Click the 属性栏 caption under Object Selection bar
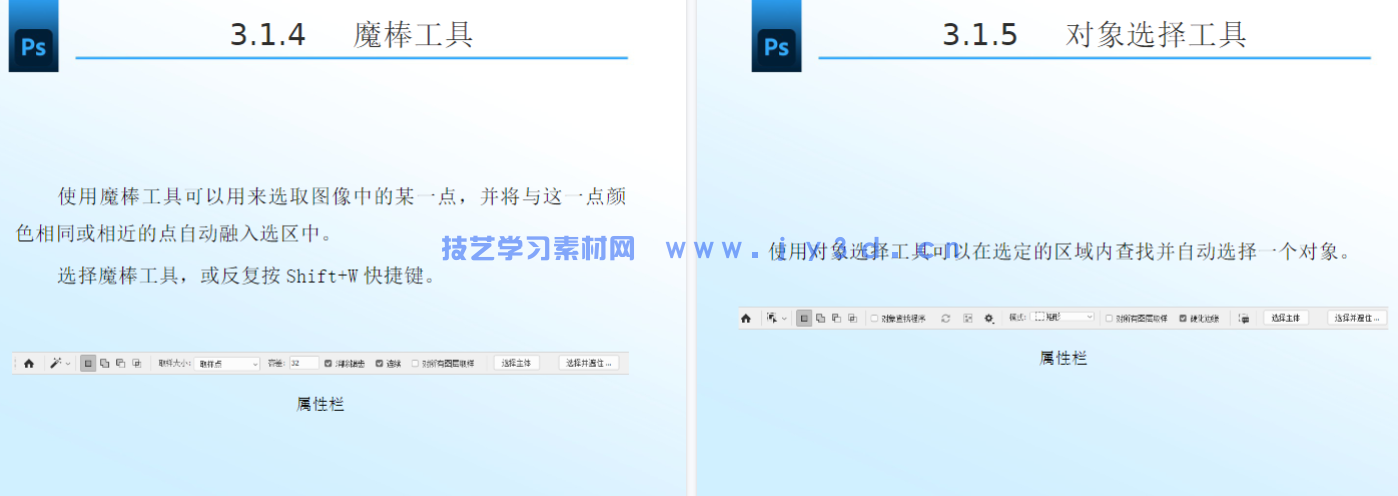This screenshot has width=1398, height=496. coord(1063,357)
